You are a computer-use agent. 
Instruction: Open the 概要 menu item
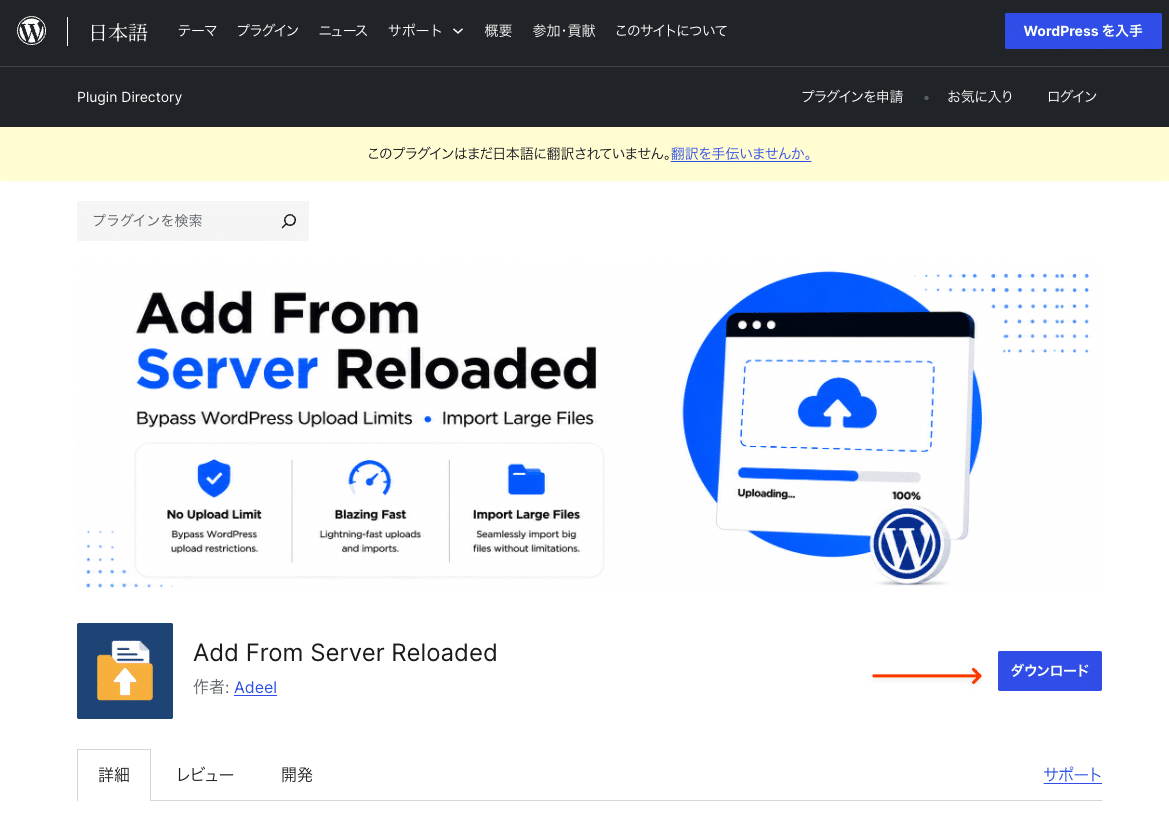[498, 31]
